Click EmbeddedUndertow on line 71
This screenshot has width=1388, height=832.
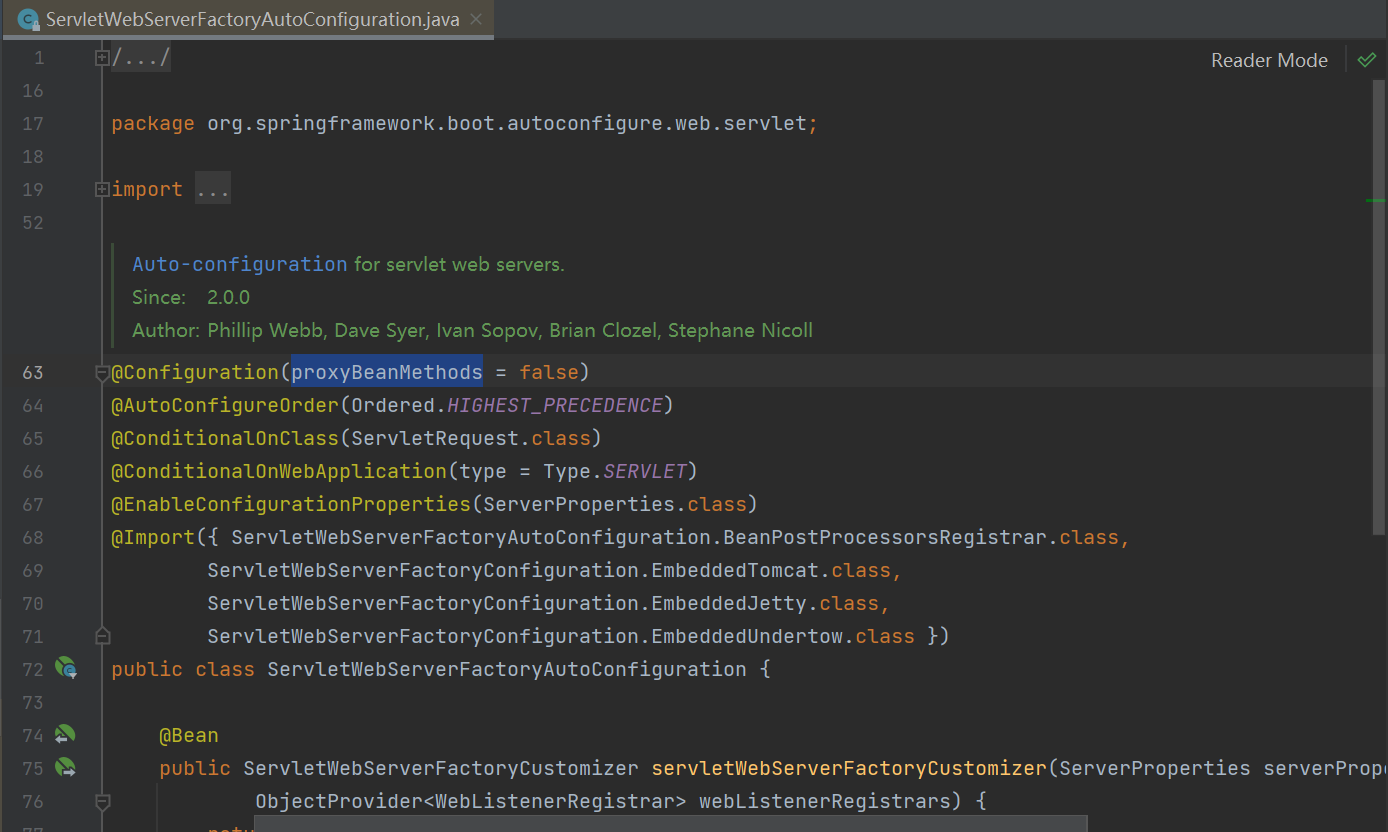point(747,636)
